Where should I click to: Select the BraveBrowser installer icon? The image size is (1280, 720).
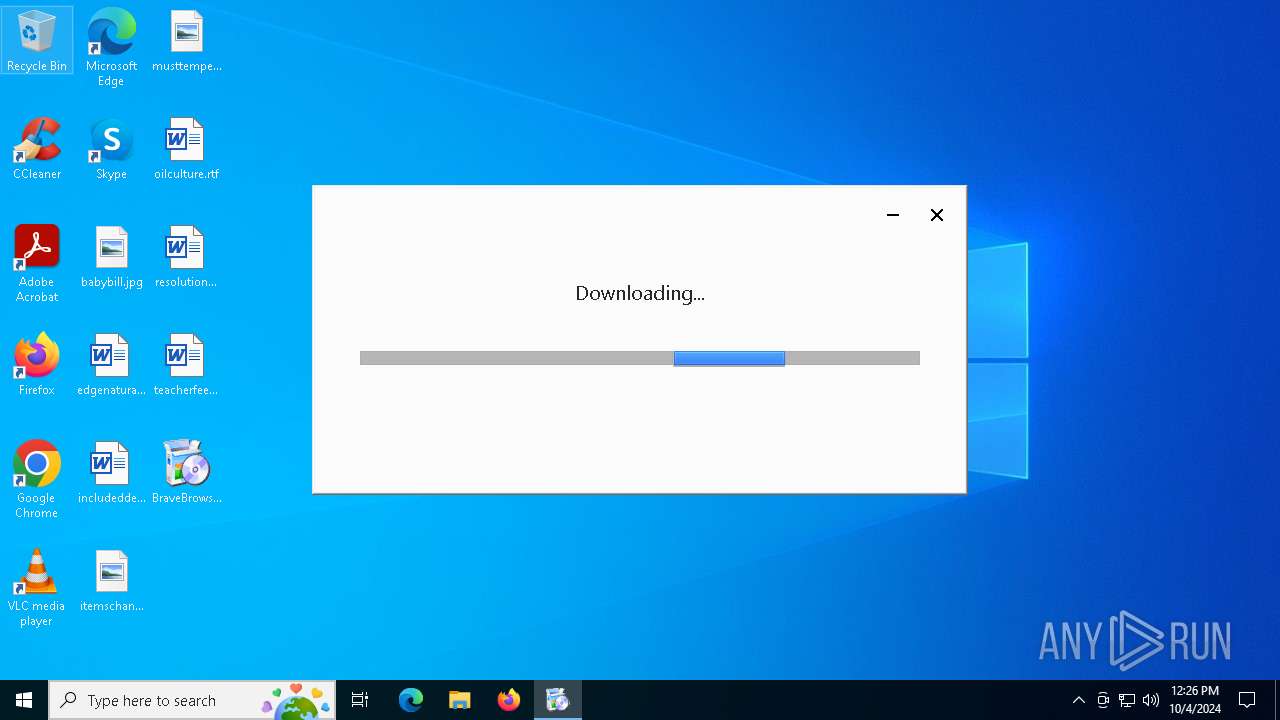point(187,472)
